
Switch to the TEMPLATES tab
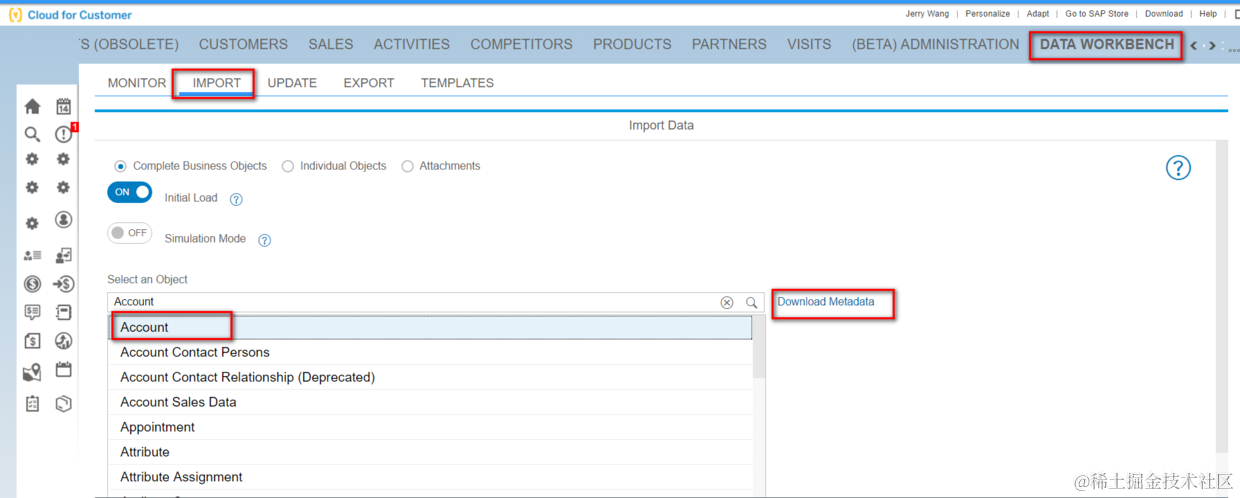pyautogui.click(x=457, y=83)
